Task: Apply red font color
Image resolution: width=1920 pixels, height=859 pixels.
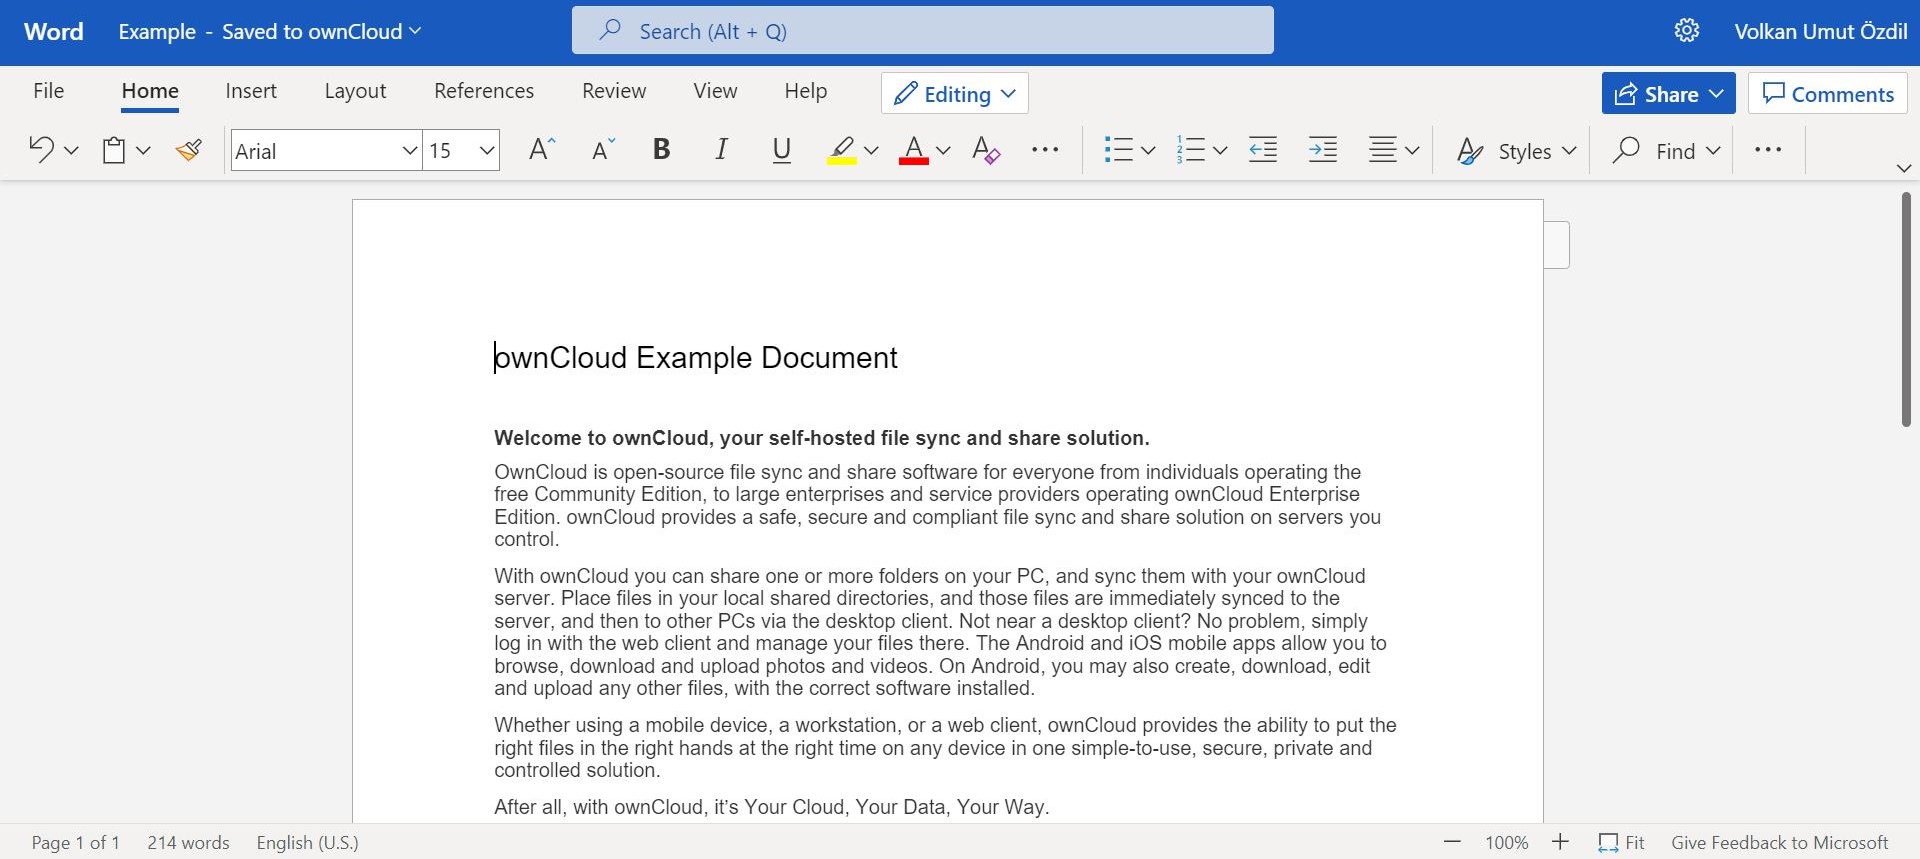Action: pos(914,150)
